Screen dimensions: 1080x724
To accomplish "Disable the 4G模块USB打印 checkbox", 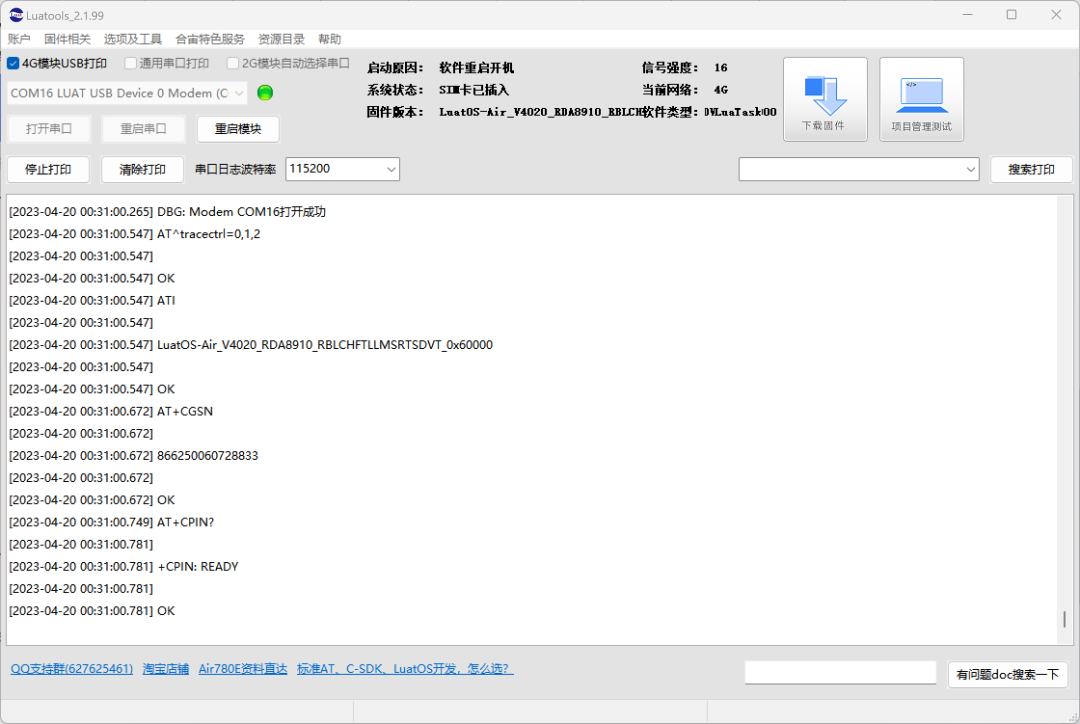I will [12, 63].
